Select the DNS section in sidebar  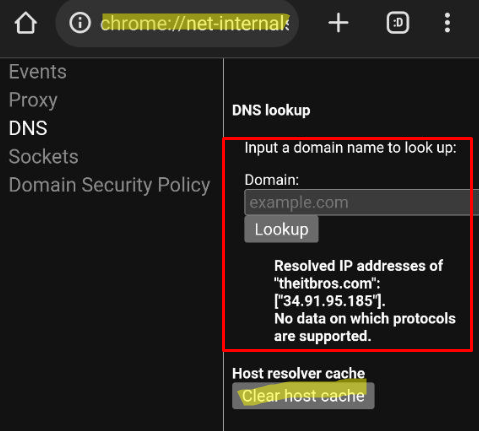click(x=28, y=128)
